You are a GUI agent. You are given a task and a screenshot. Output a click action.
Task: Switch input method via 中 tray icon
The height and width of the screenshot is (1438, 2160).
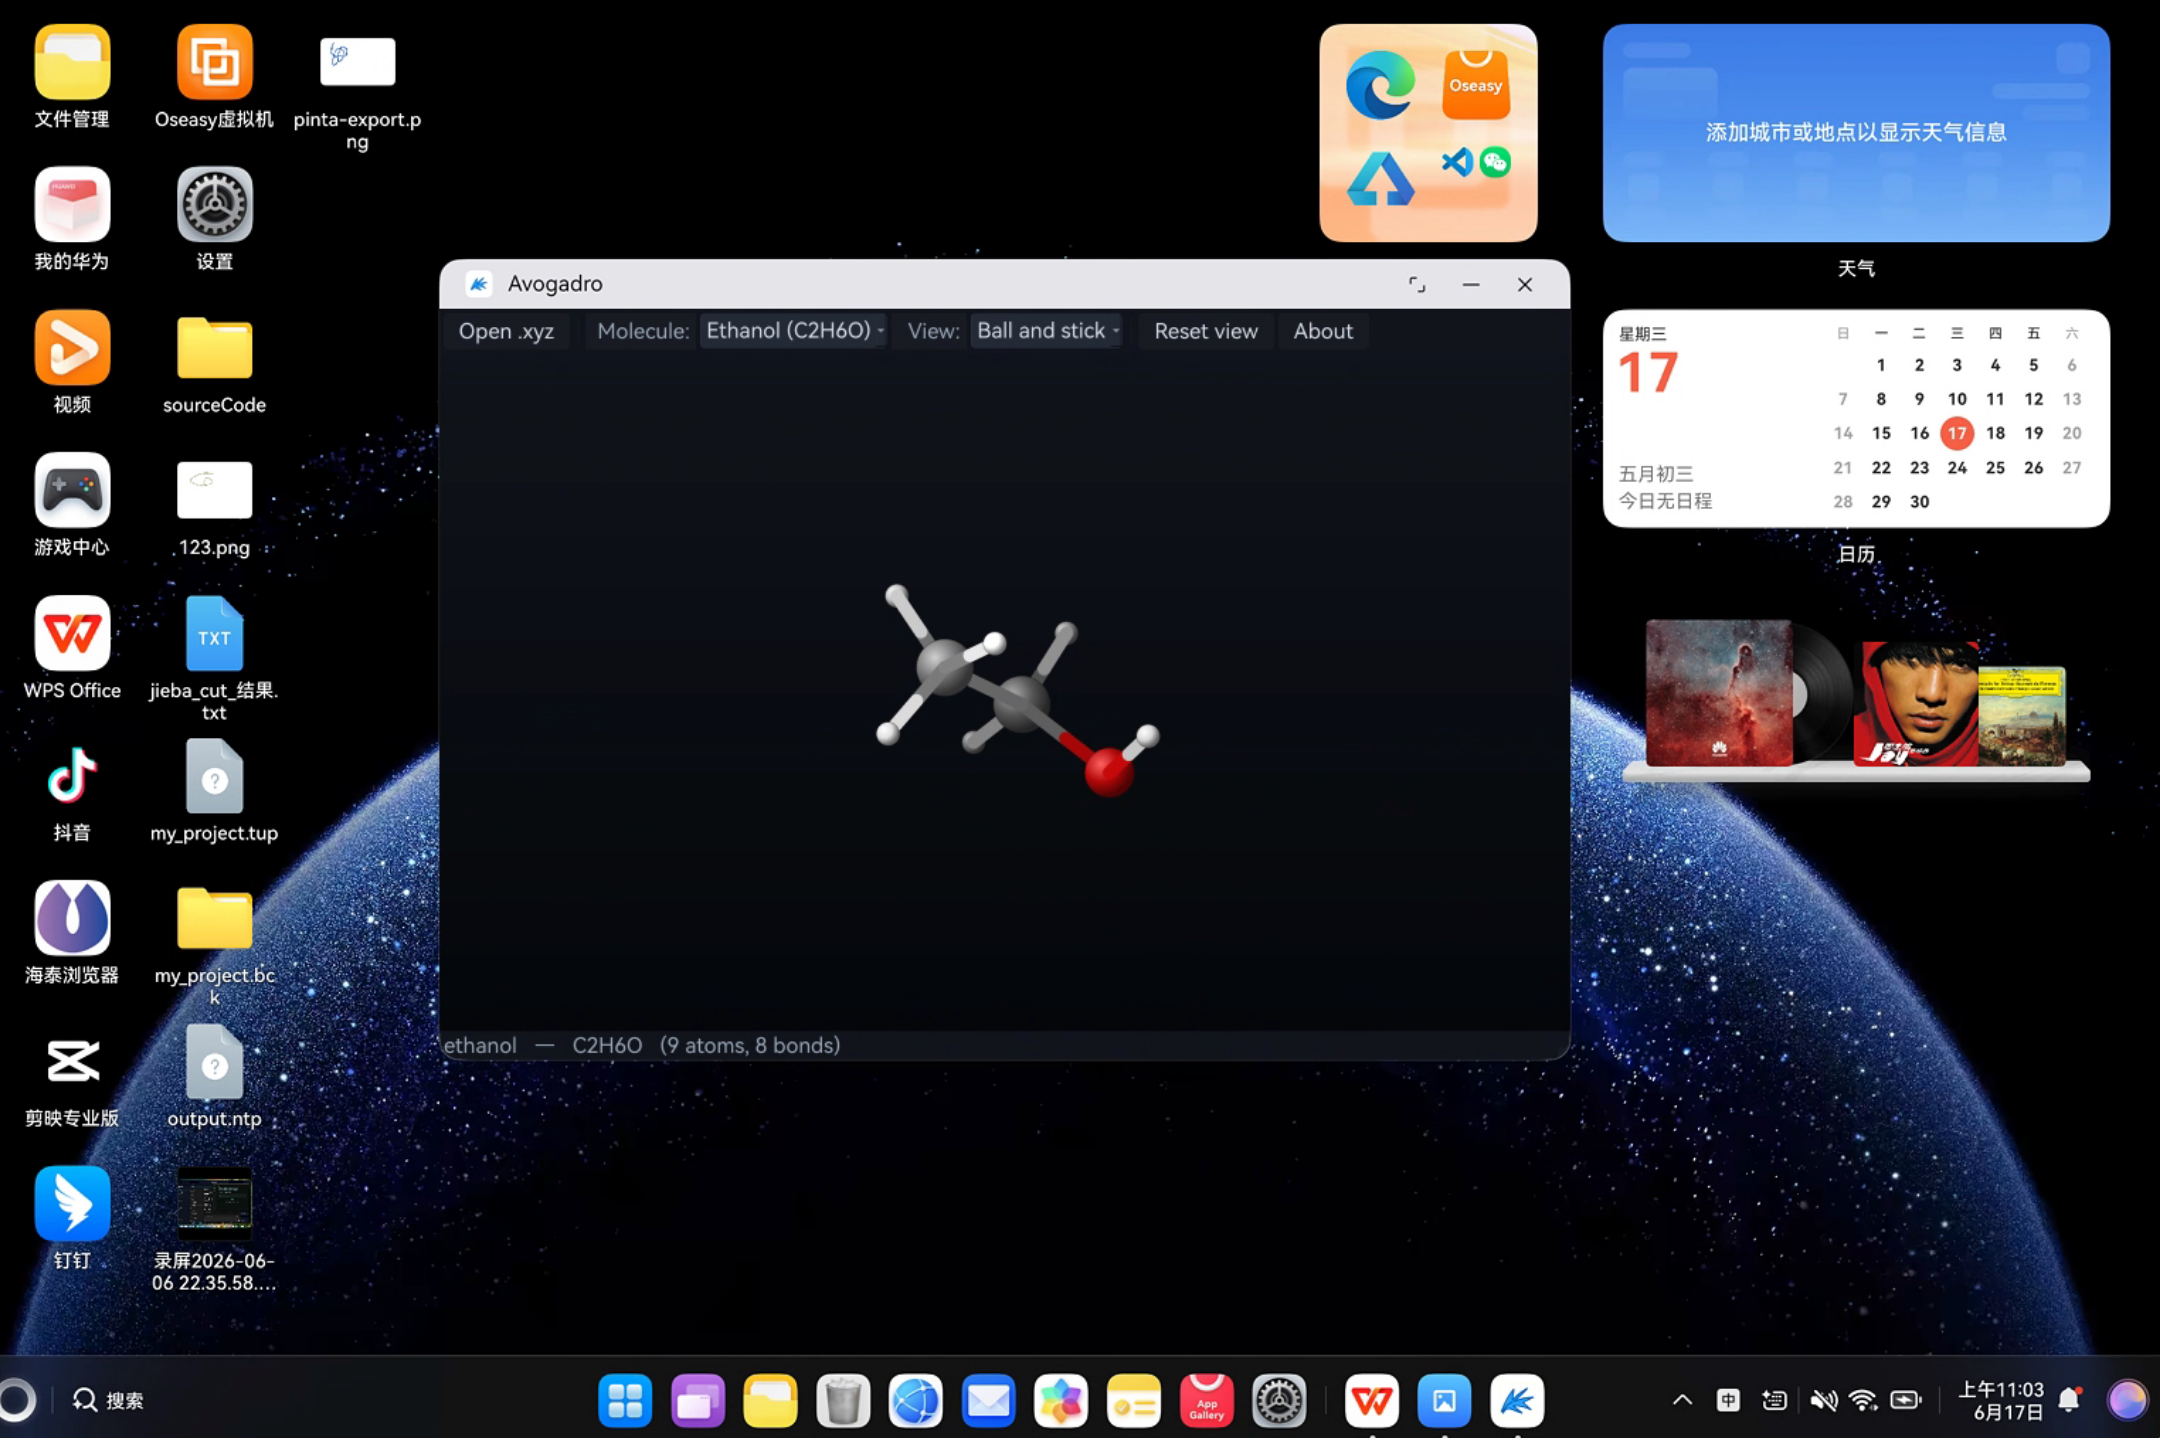(x=1728, y=1400)
